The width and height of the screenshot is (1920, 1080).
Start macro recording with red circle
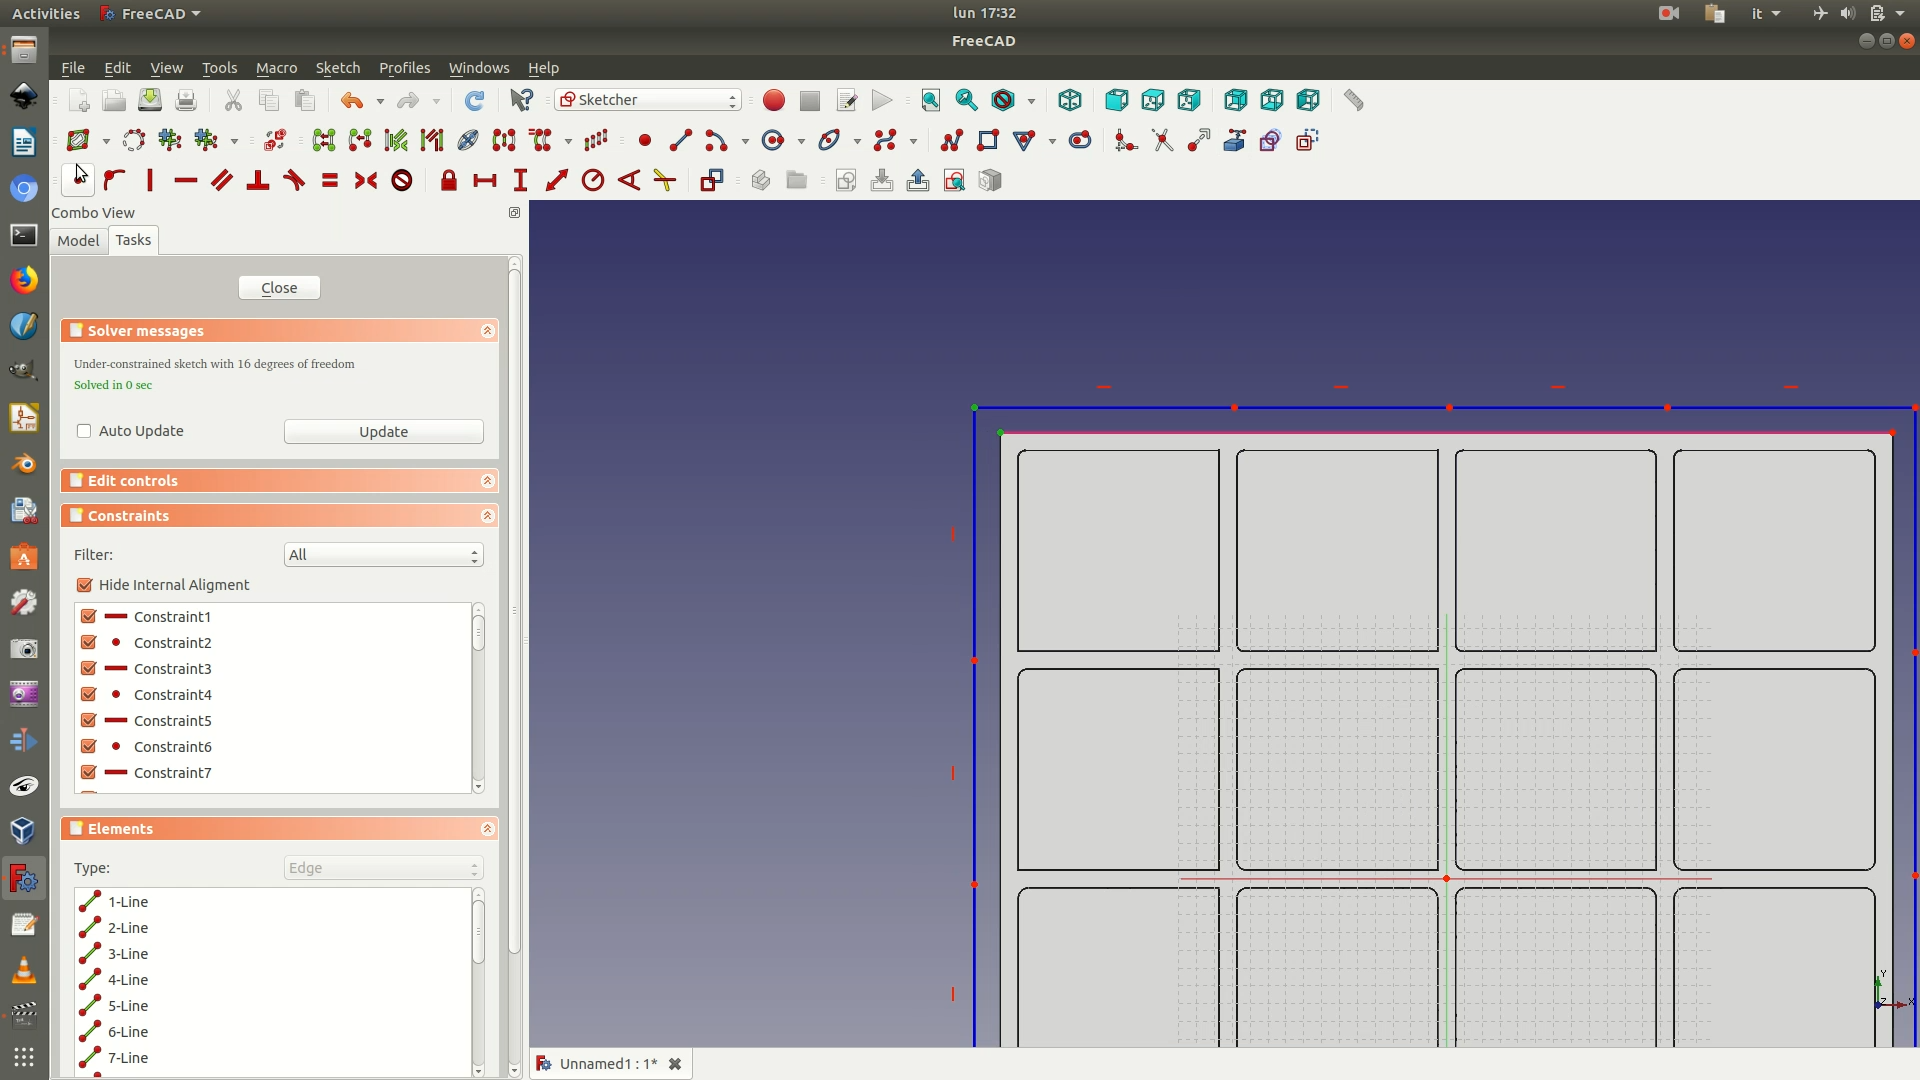click(x=773, y=100)
